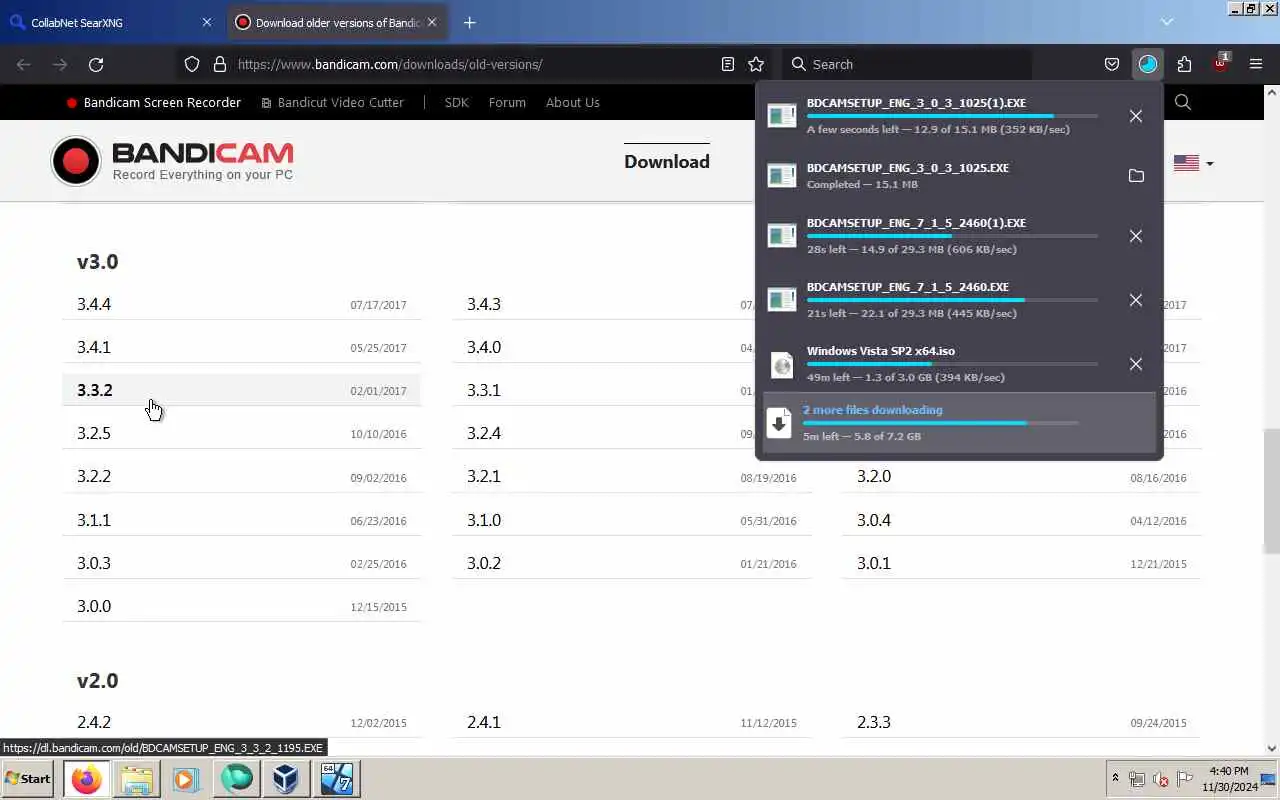Cancel the Windows Vista SP2 x64.iso download
The width and height of the screenshot is (1280, 800).
[1136, 364]
